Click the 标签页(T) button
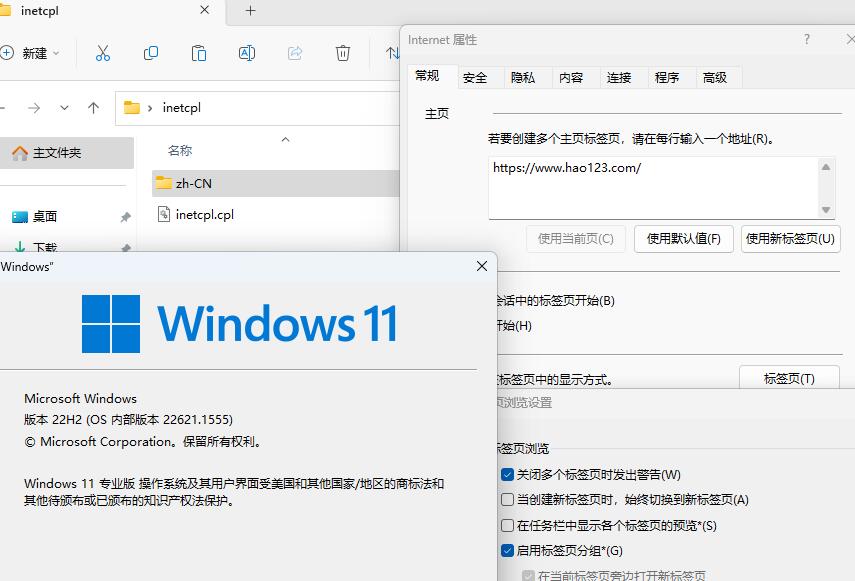The height and width of the screenshot is (581, 855). pyautogui.click(x=789, y=378)
